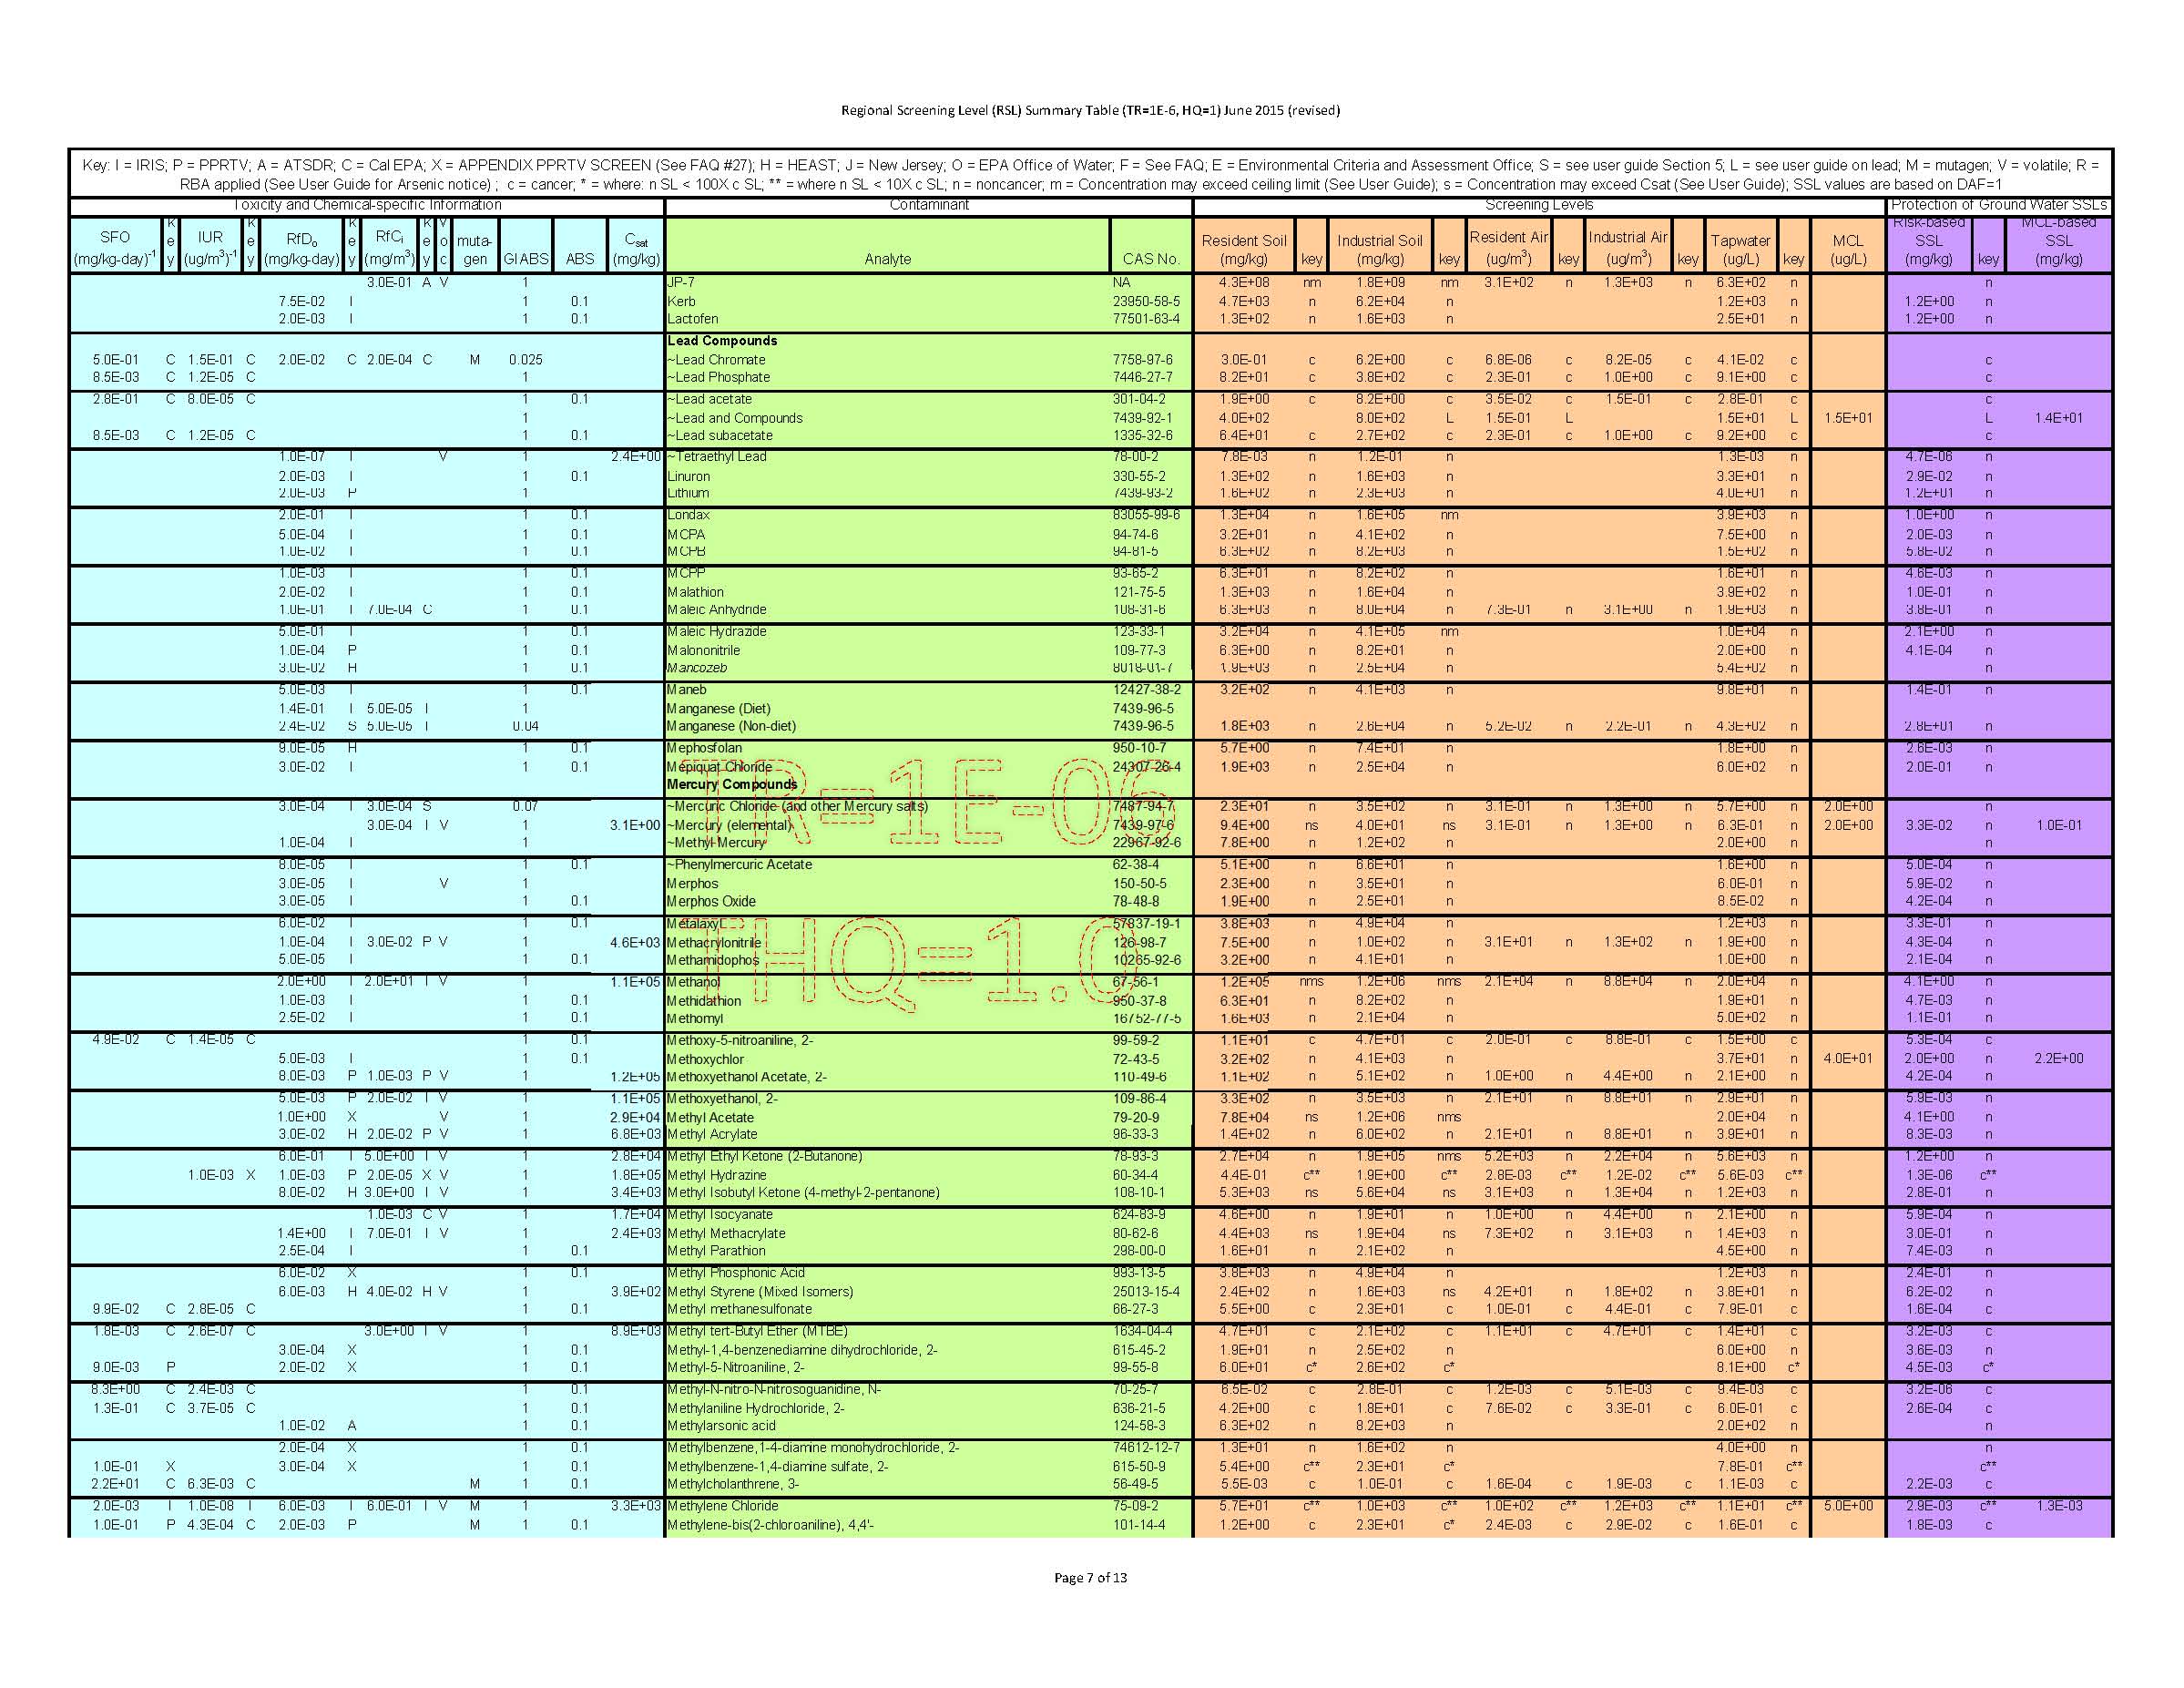Click the Resident Air column header
Screen dimensions: 2184x1688
(x=1509, y=247)
